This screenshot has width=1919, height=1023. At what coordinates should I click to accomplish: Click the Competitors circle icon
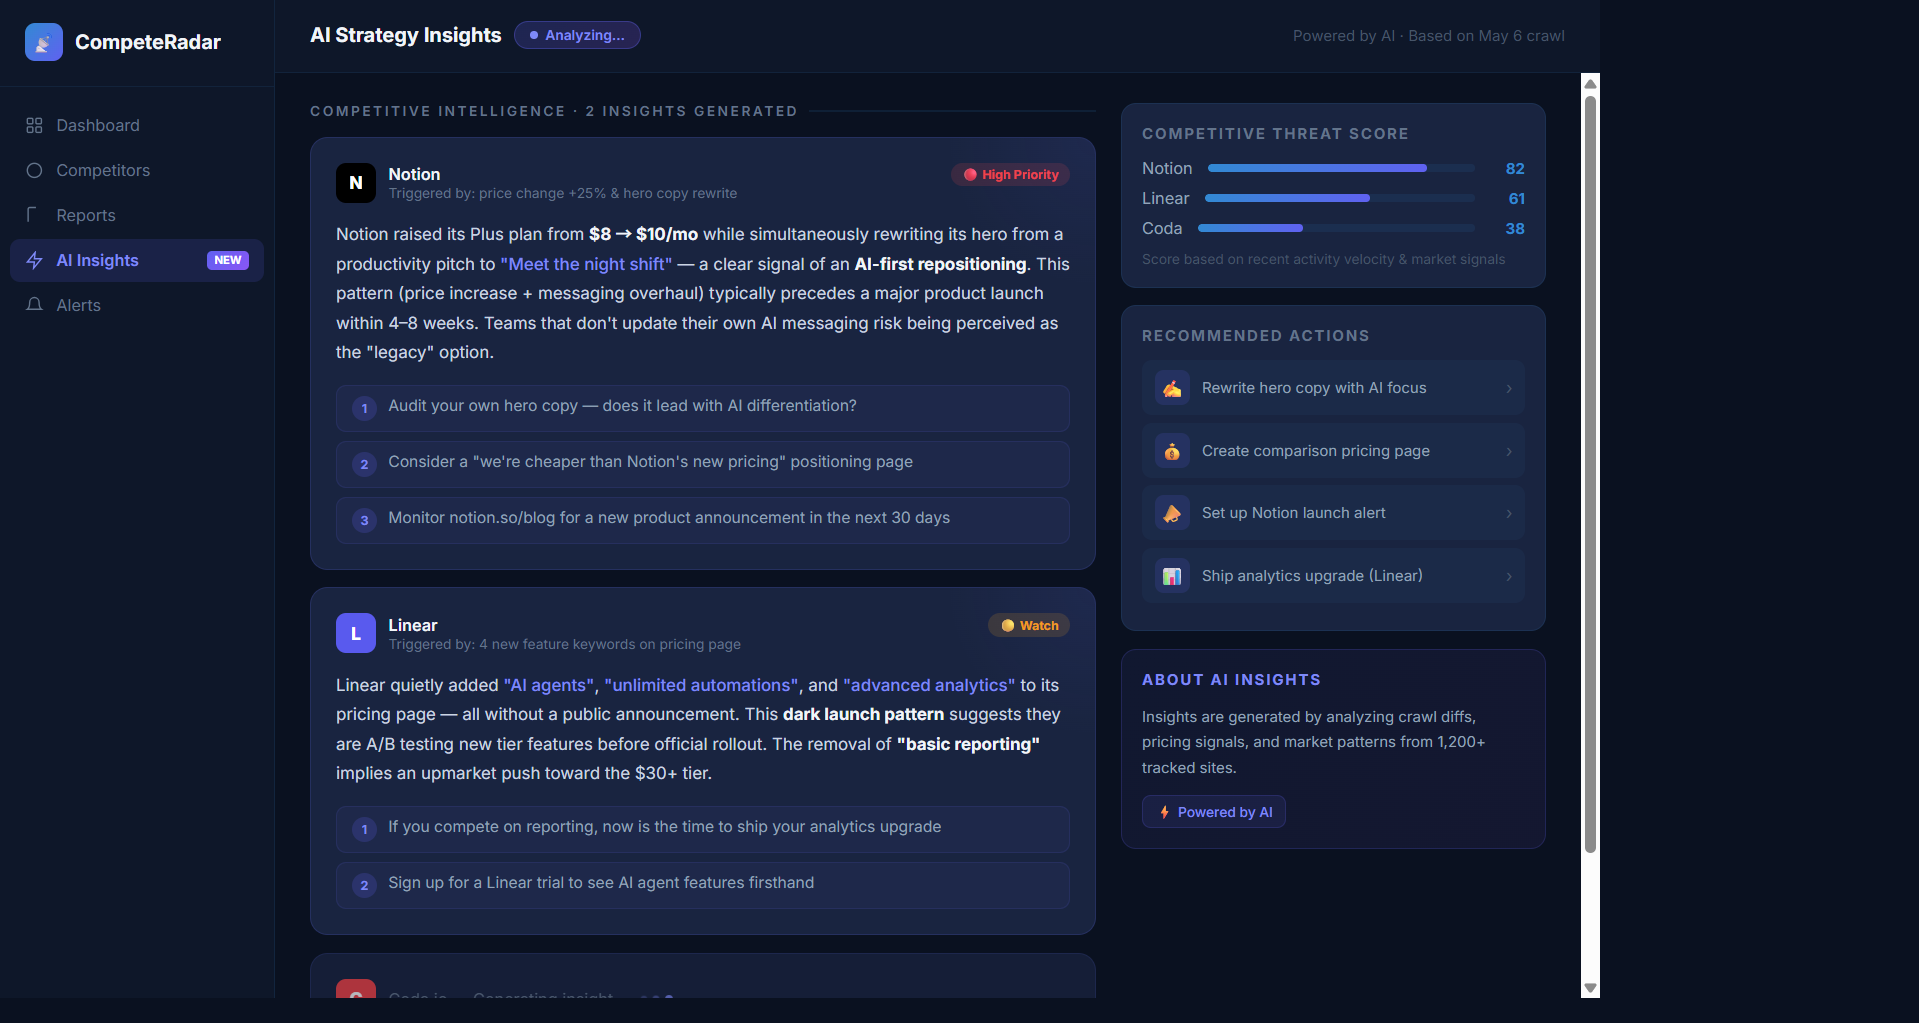(x=34, y=170)
